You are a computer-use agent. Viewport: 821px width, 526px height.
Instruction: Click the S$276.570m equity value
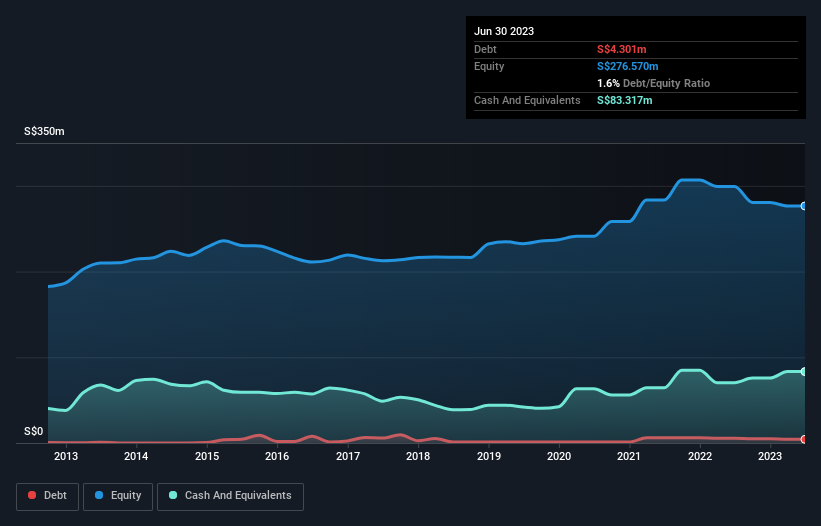(x=627, y=66)
